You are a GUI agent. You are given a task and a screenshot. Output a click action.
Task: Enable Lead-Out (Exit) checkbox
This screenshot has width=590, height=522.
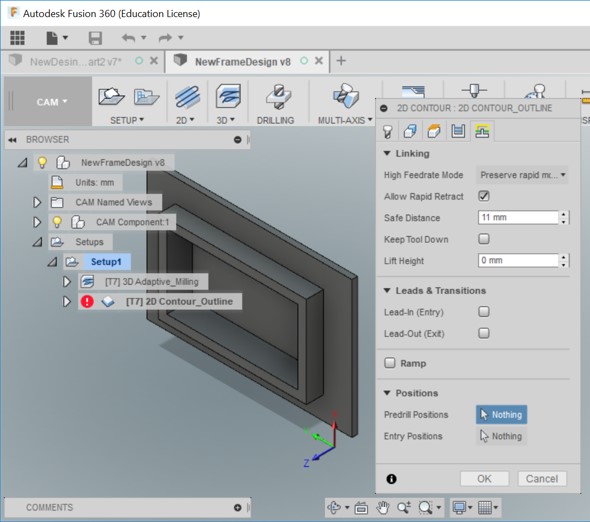click(484, 333)
